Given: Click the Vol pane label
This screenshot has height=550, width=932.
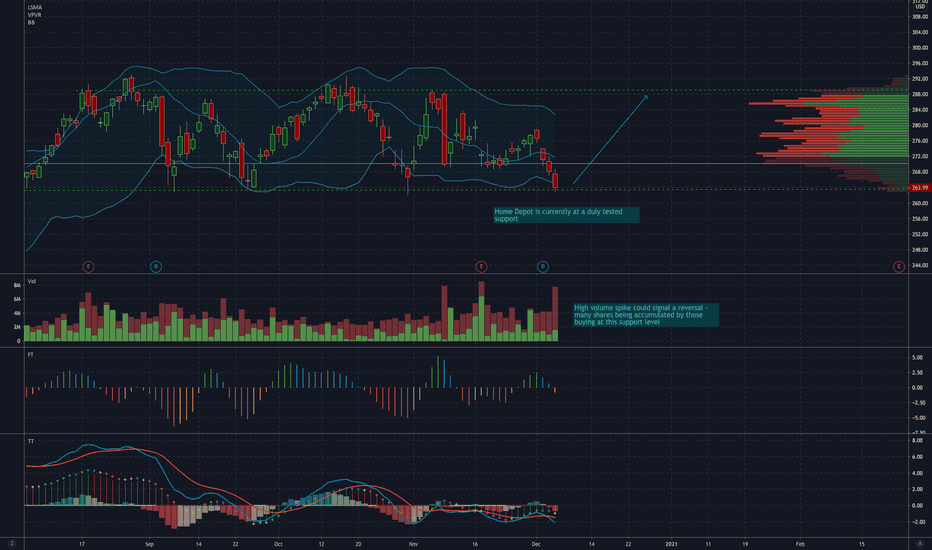Looking at the screenshot, I should click(32, 281).
